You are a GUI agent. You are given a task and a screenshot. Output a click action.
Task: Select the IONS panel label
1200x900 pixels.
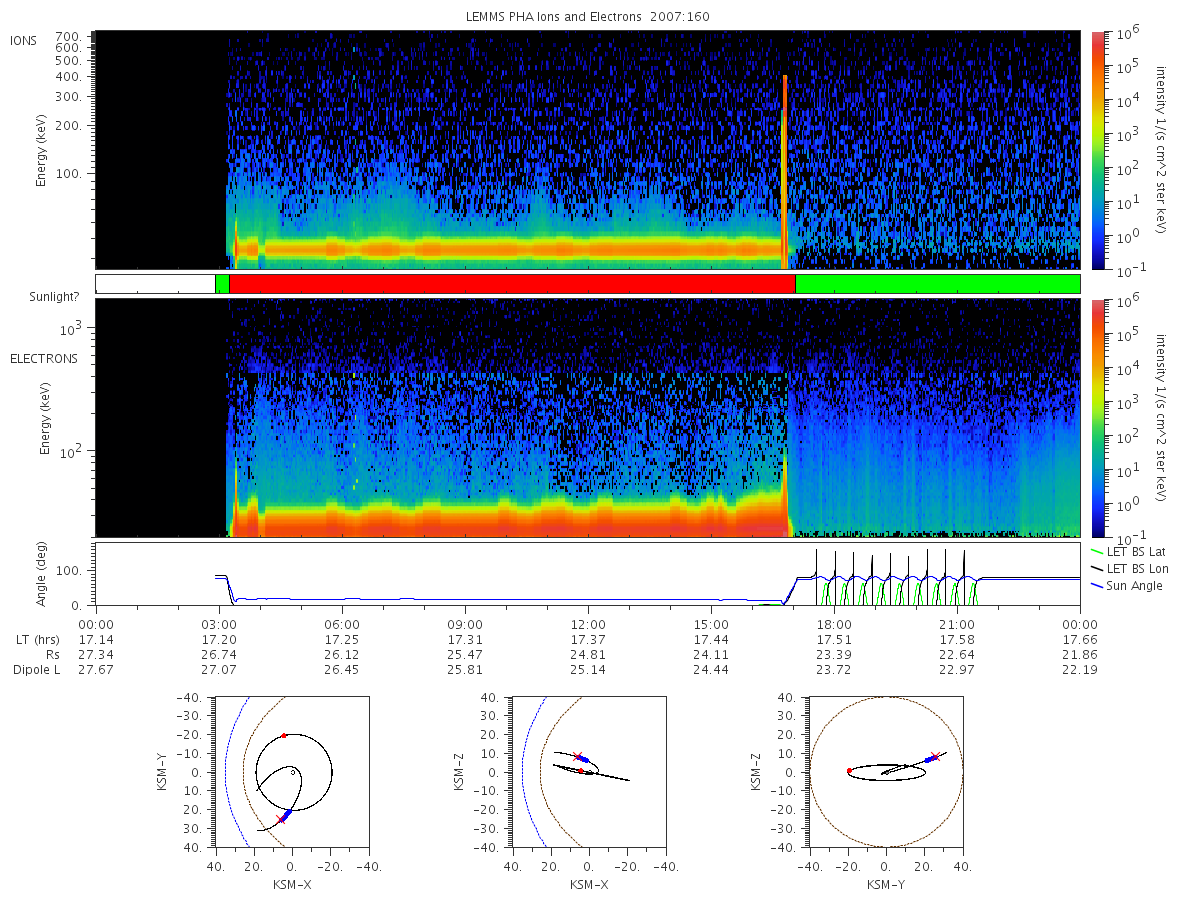(x=24, y=41)
